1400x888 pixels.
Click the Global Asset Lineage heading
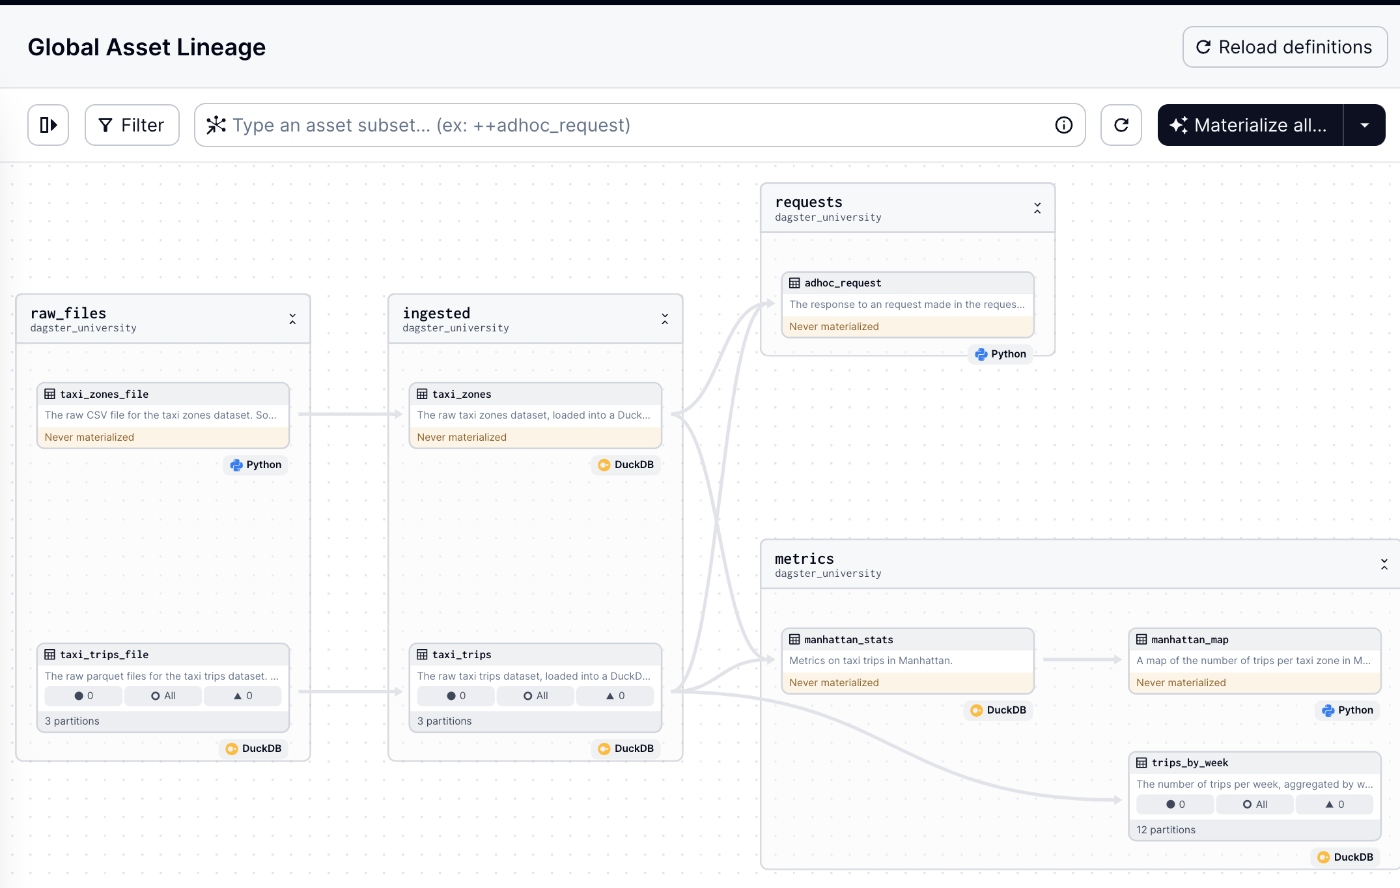coord(147,47)
